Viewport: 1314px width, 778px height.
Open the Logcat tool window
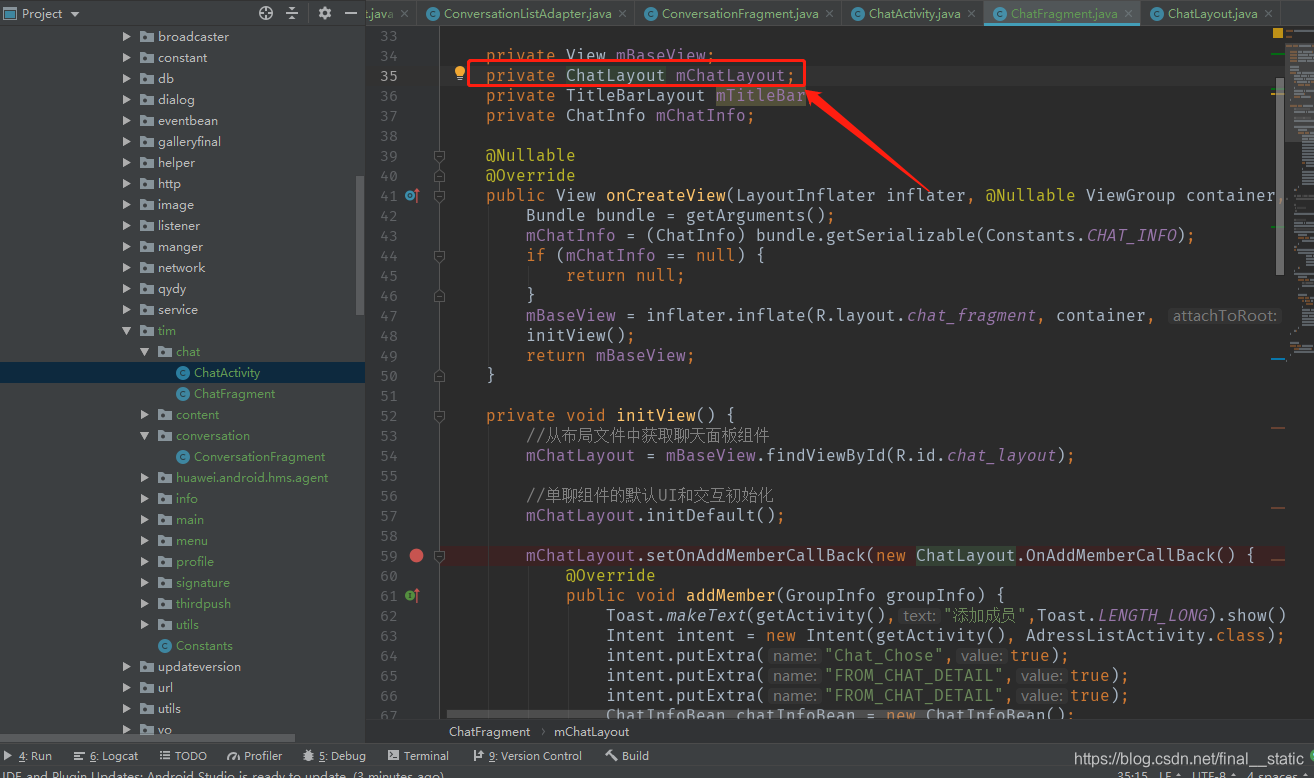[x=107, y=756]
